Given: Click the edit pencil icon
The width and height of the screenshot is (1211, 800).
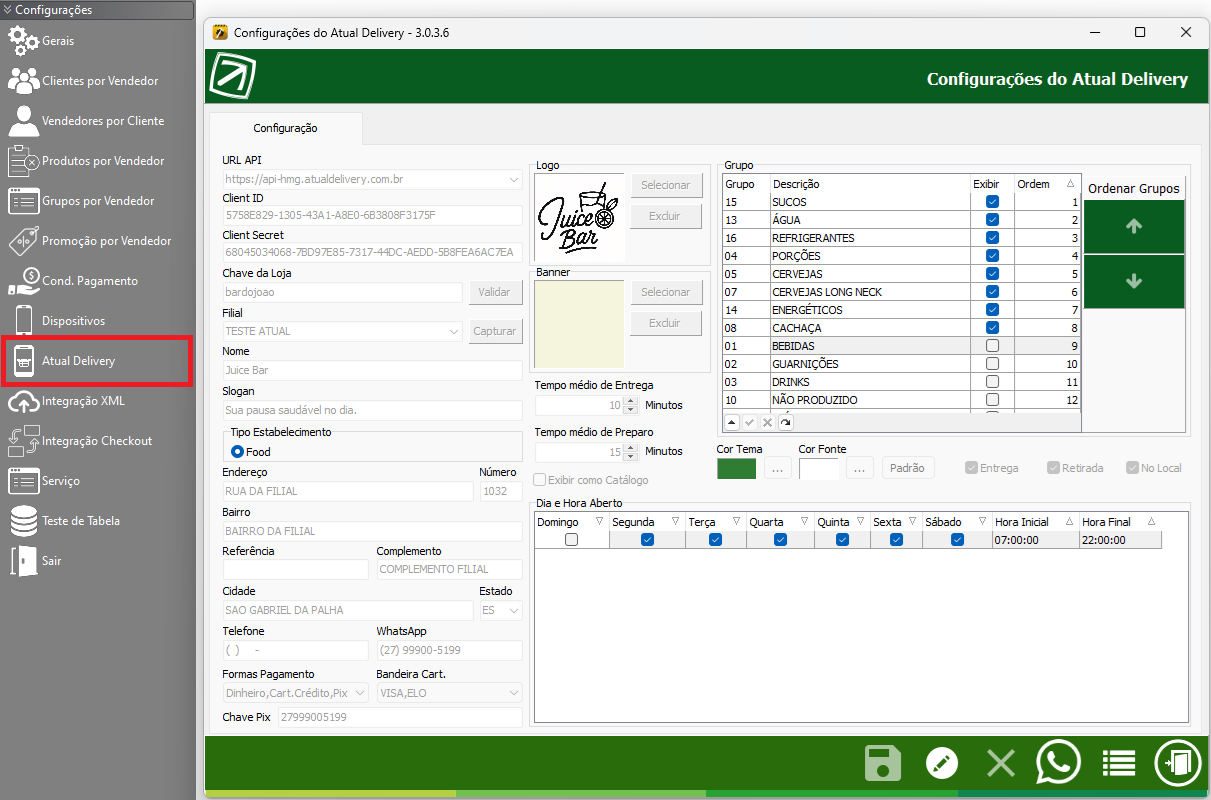Looking at the screenshot, I should click(x=942, y=764).
